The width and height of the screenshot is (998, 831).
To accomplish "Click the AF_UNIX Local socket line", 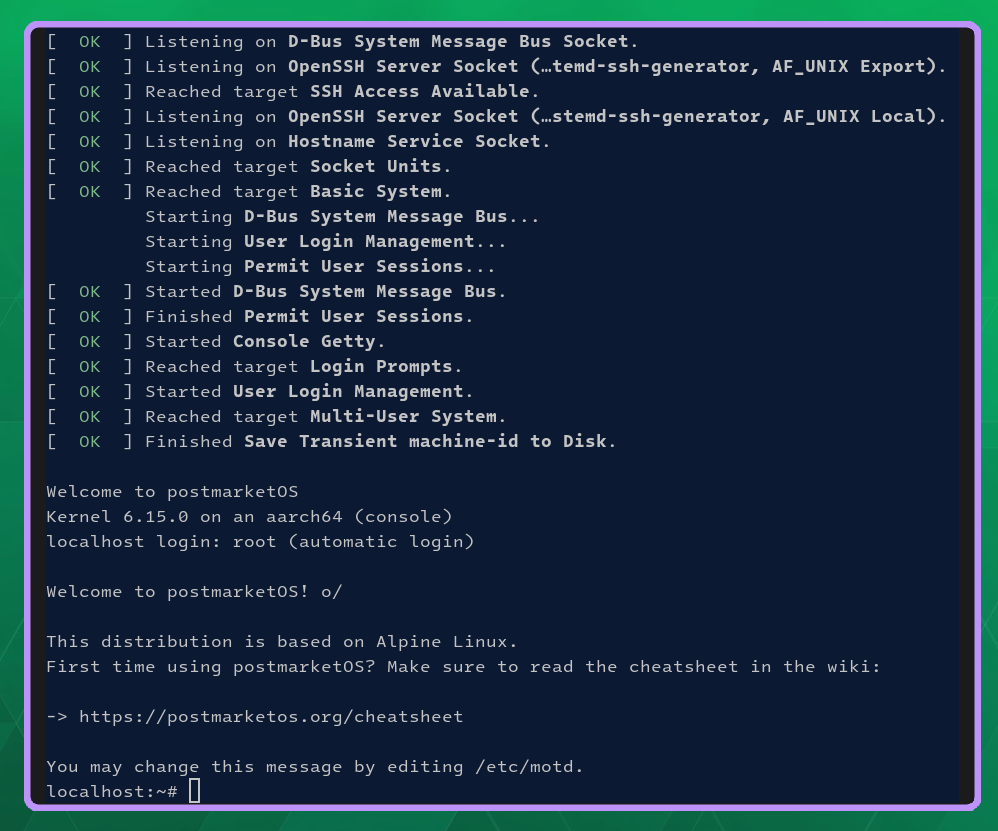I will (x=496, y=116).
